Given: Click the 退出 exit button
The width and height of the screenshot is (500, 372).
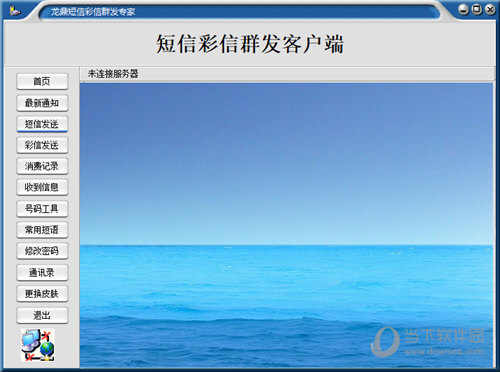Looking at the screenshot, I should [x=42, y=315].
